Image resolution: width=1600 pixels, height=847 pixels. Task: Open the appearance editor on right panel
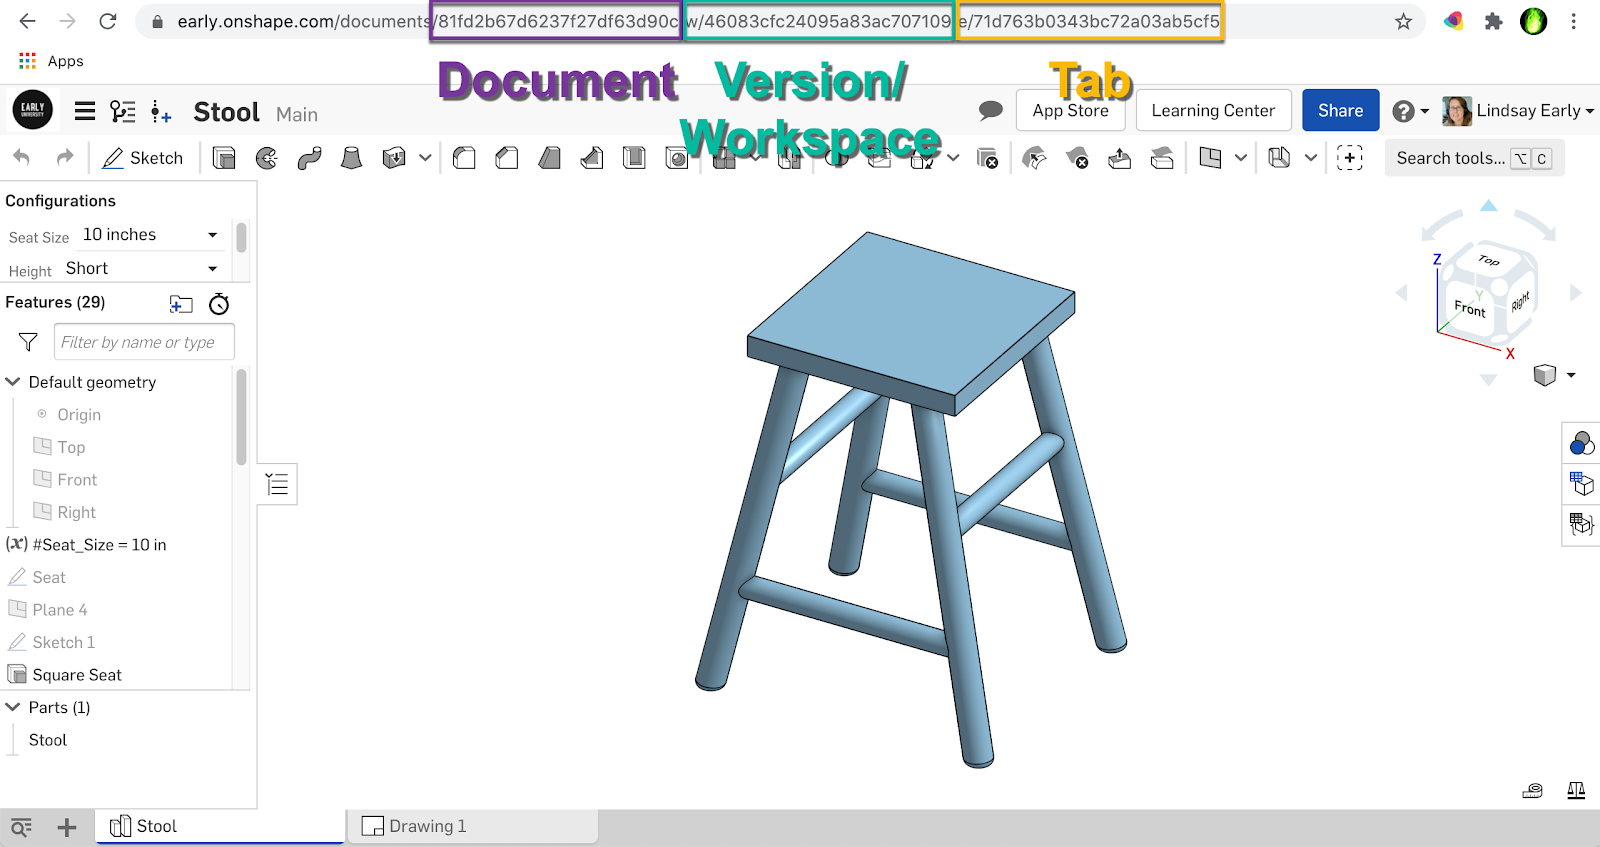click(x=1581, y=443)
